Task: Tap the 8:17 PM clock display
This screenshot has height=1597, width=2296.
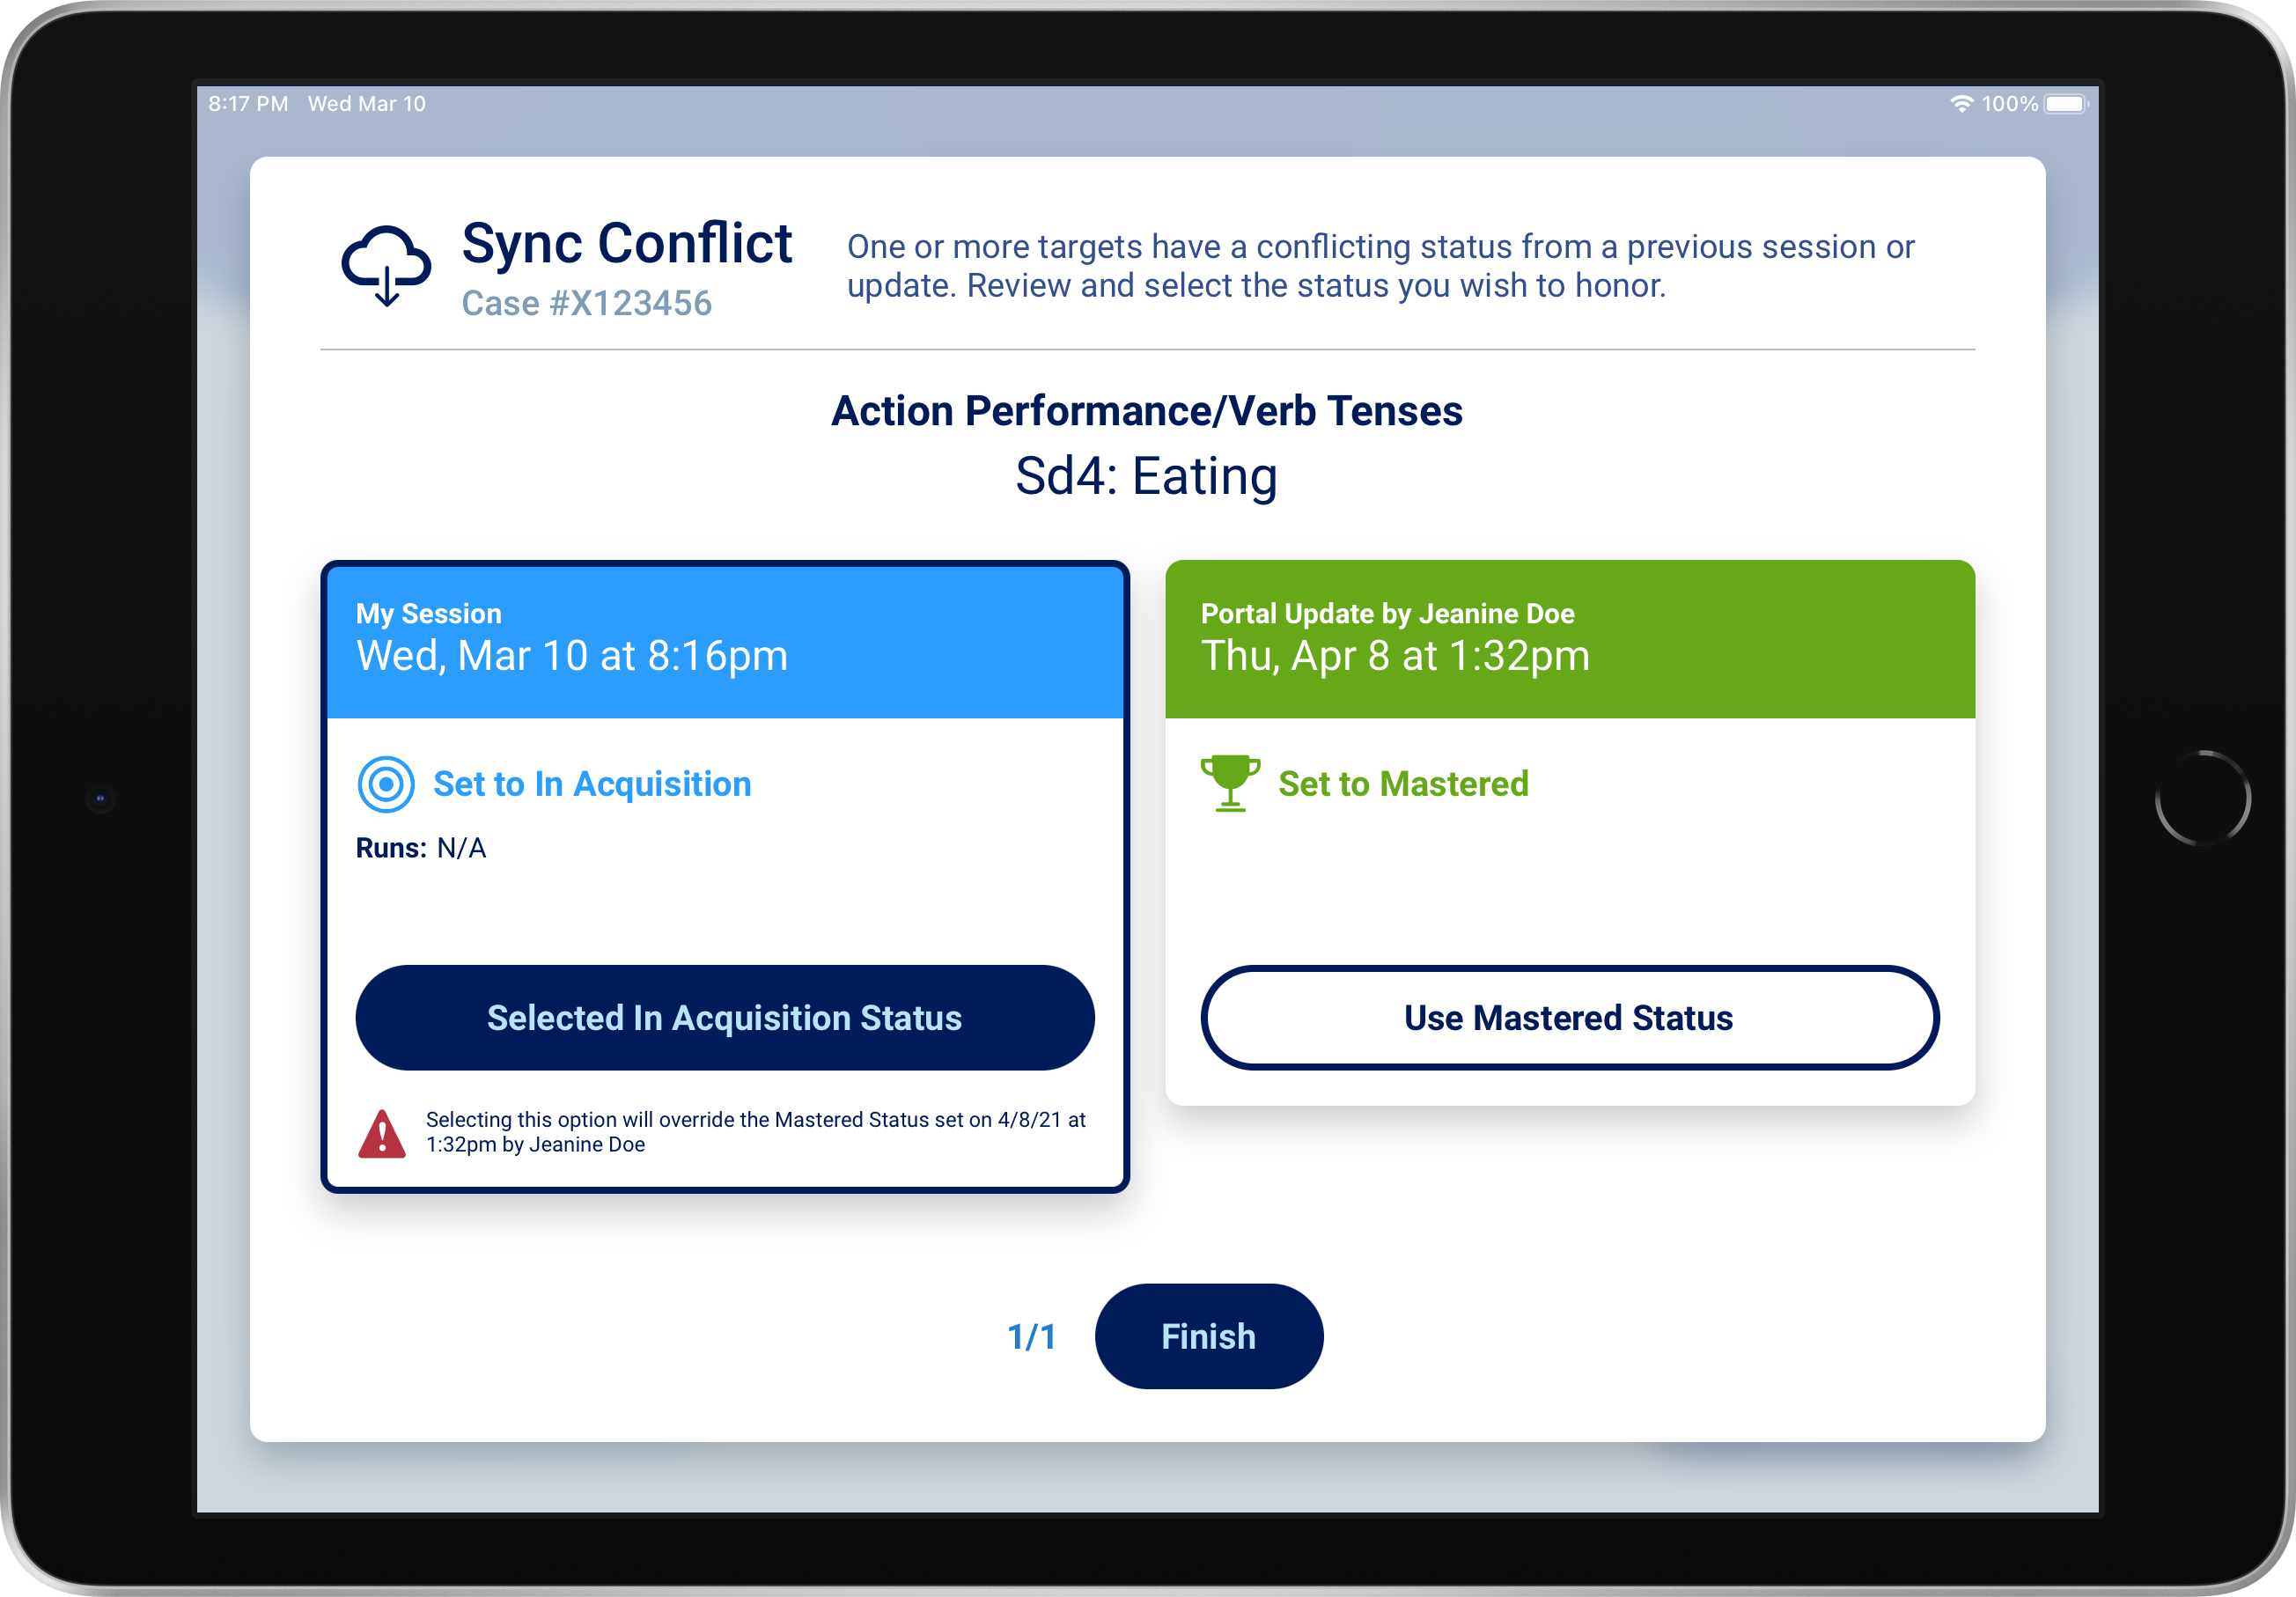Action: (248, 104)
